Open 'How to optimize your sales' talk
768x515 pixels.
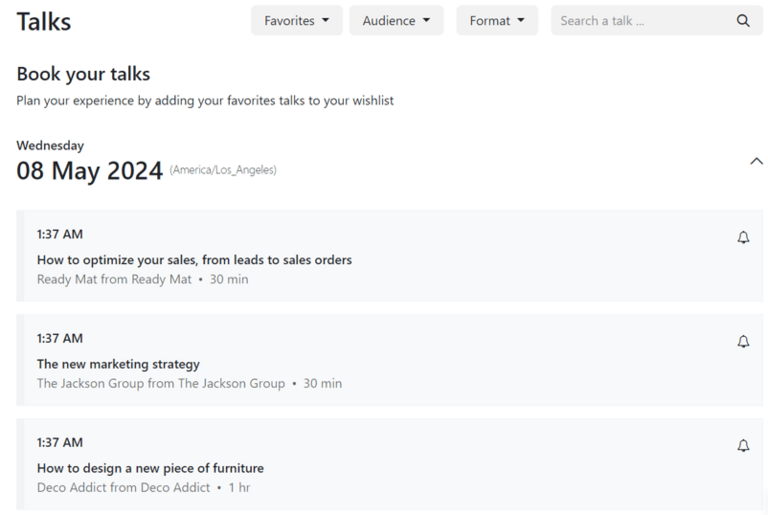point(194,260)
